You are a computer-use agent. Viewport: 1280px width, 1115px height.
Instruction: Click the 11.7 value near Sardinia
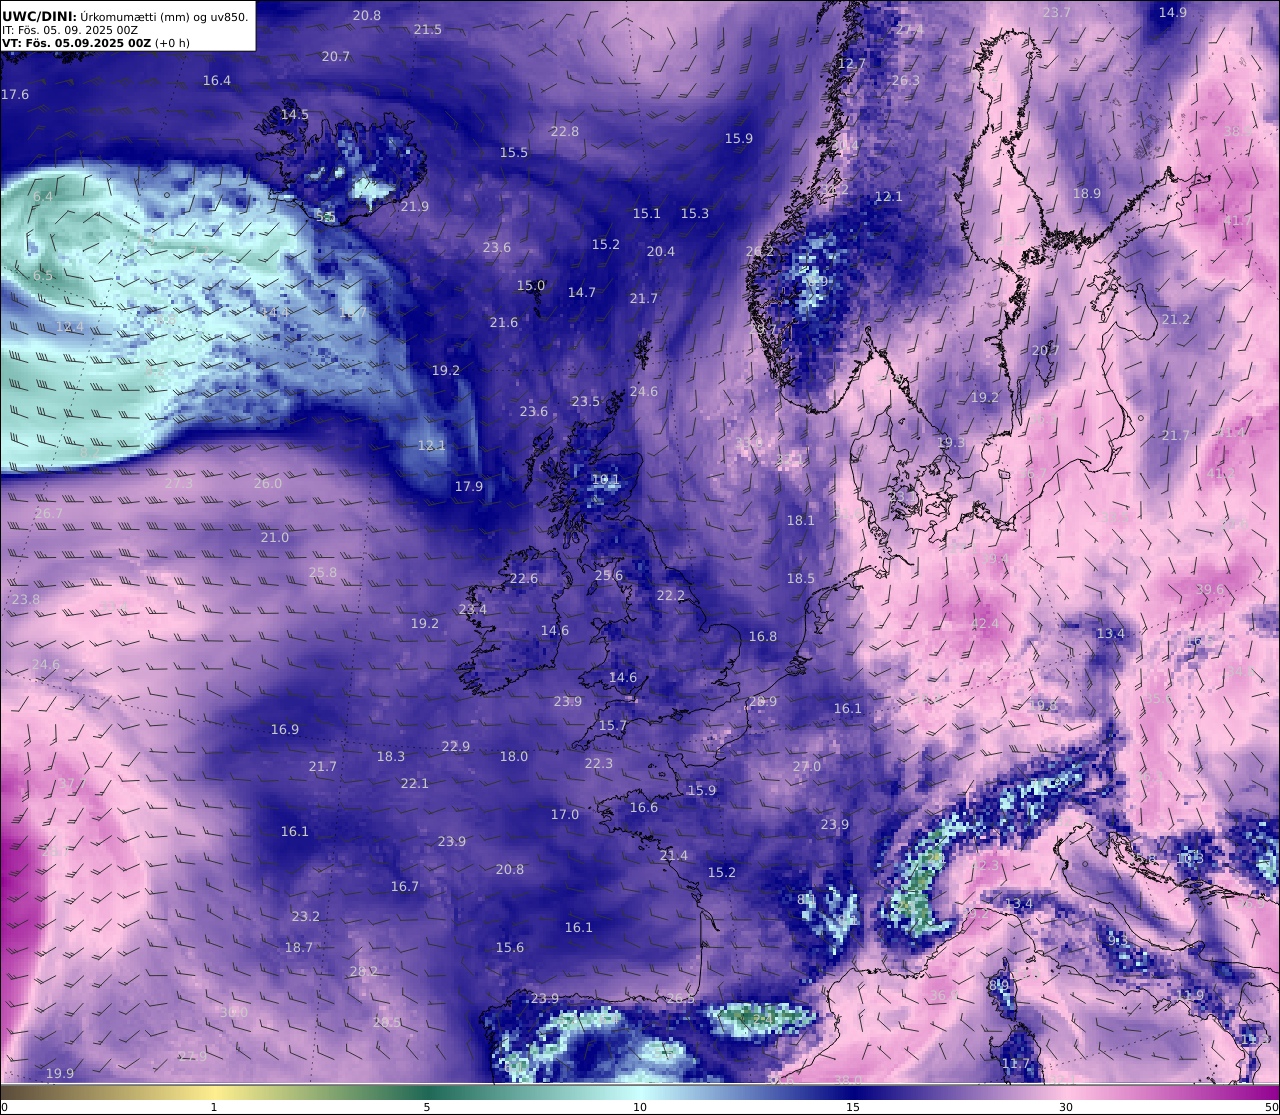pyautogui.click(x=1016, y=1064)
